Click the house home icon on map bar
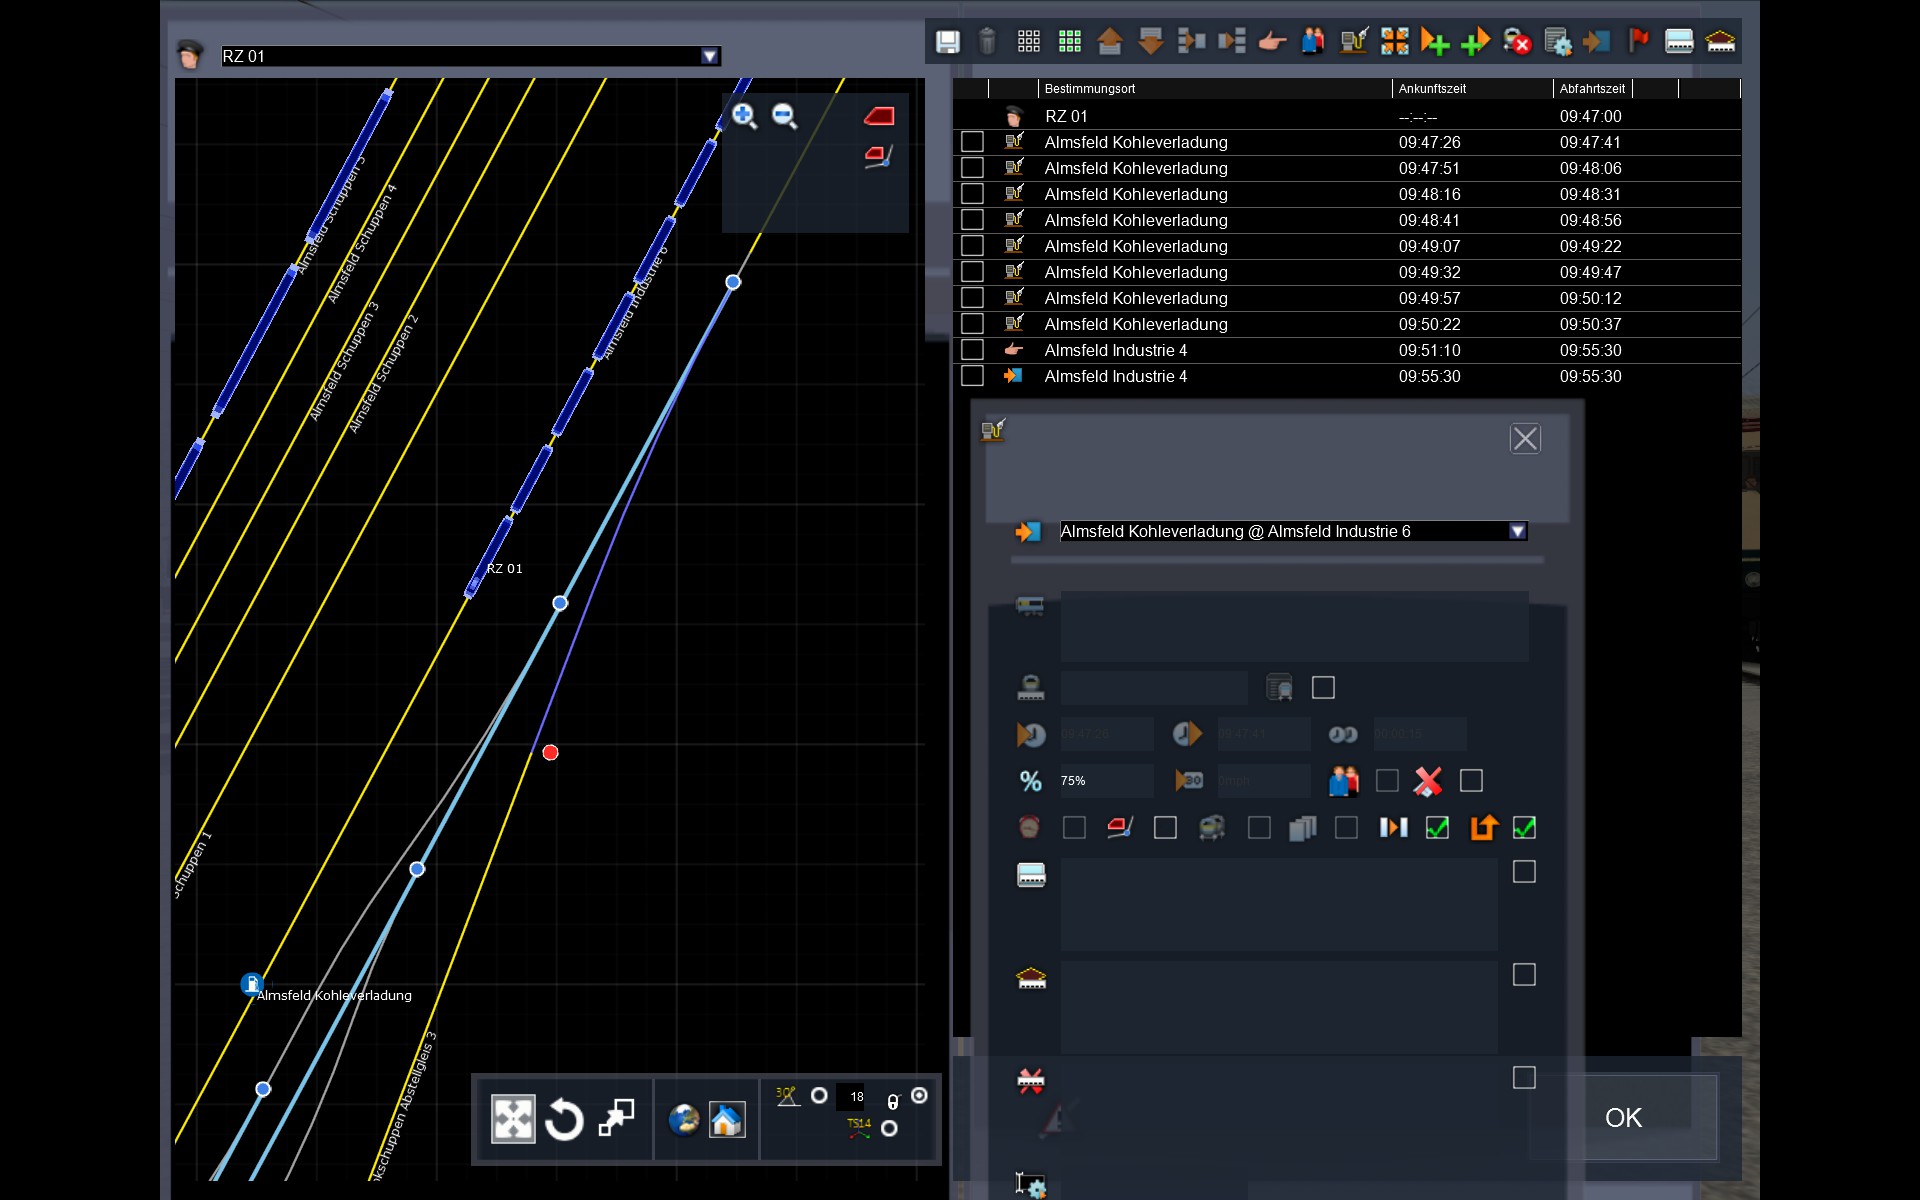Image resolution: width=1920 pixels, height=1200 pixels. click(x=727, y=1119)
